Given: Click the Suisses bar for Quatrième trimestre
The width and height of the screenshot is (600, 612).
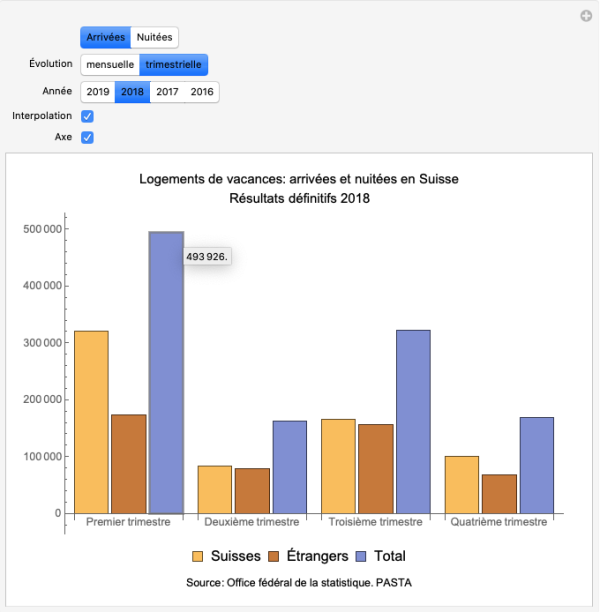Looking at the screenshot, I should coord(462,484).
